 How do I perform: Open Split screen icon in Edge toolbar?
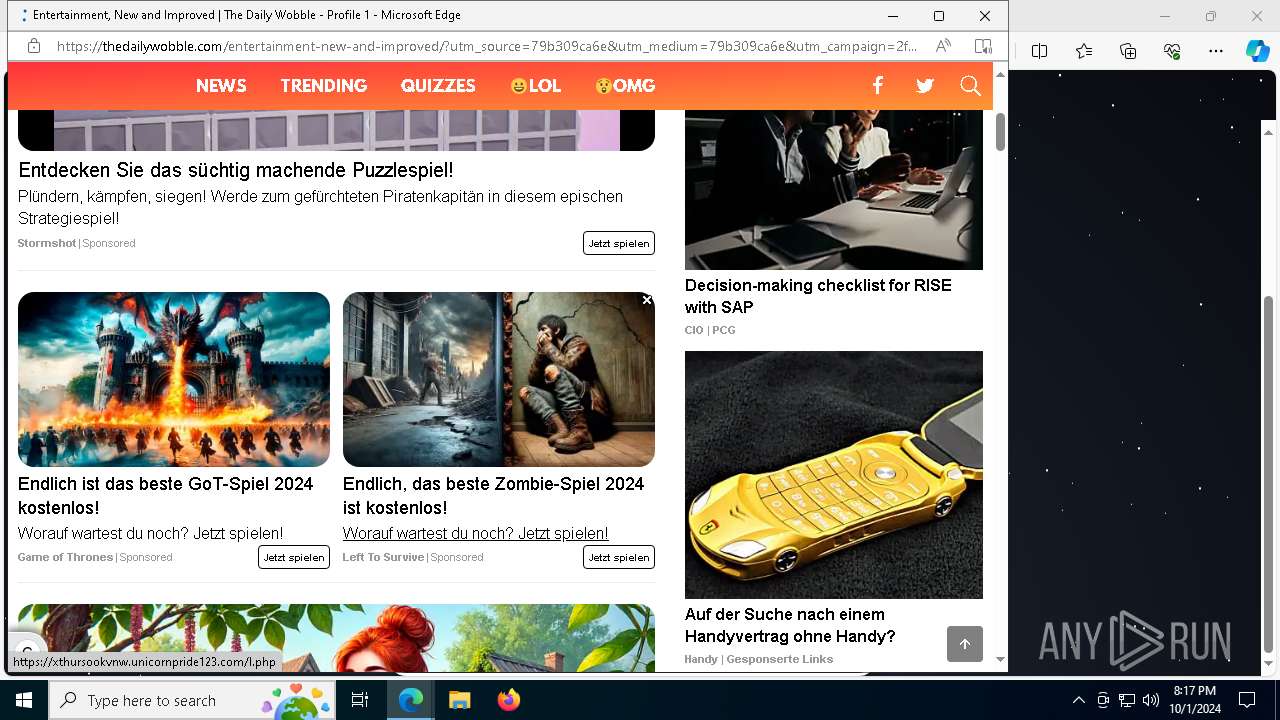coord(1039,51)
